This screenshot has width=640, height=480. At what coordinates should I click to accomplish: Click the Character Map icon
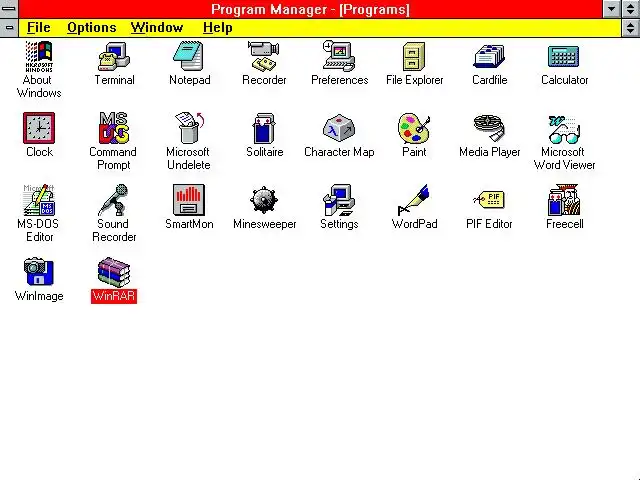pos(339,128)
